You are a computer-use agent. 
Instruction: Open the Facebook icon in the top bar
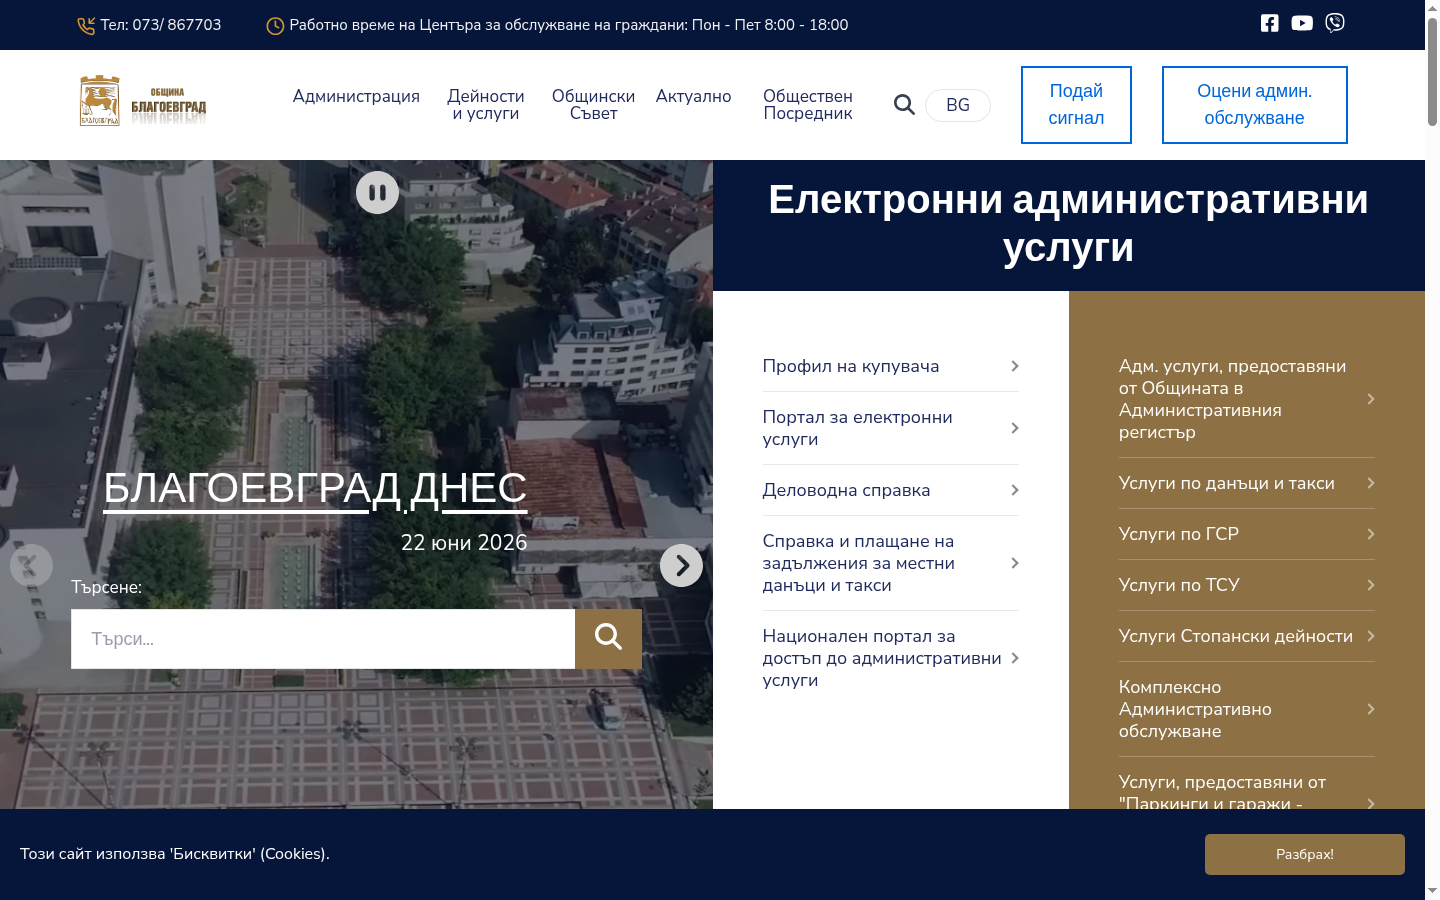(x=1269, y=23)
